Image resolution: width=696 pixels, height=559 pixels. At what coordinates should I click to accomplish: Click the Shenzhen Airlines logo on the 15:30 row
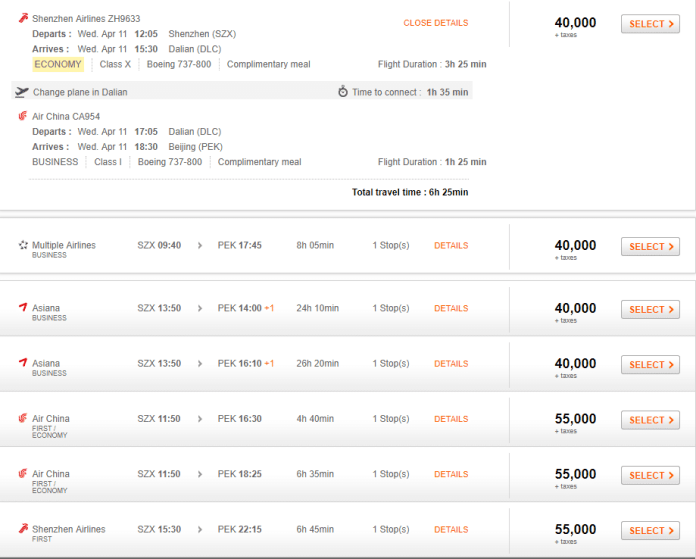23,528
